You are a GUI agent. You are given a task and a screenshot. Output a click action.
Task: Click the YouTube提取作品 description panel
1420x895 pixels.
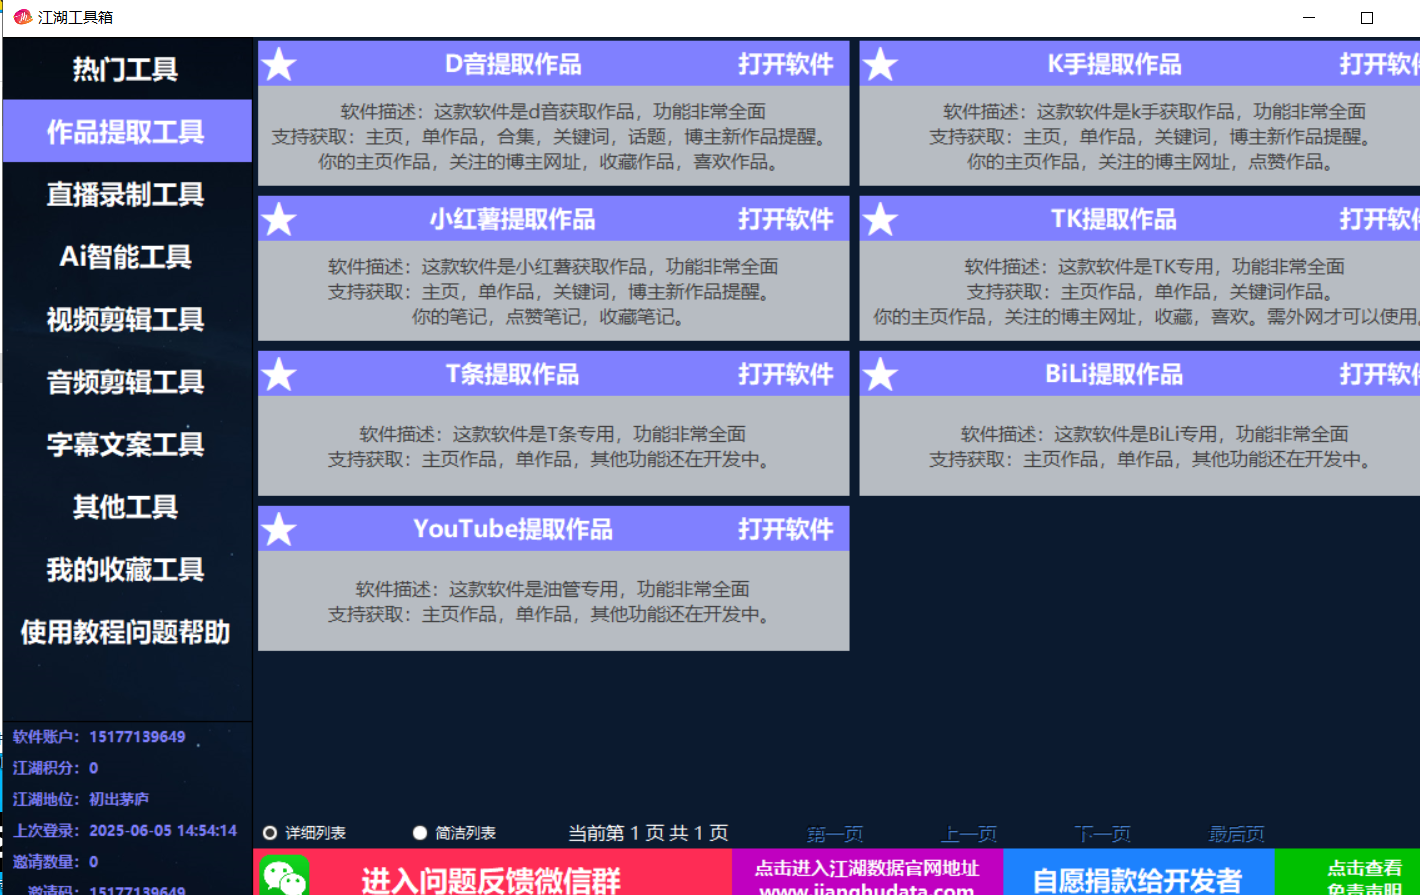coord(553,601)
